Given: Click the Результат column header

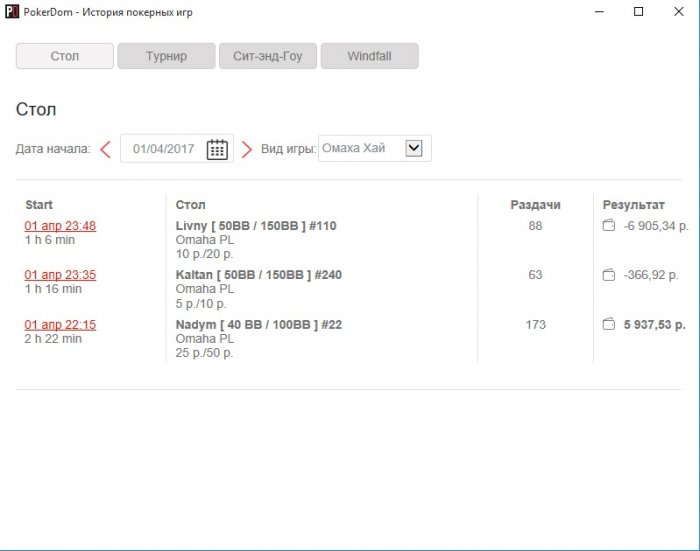Looking at the screenshot, I should tap(633, 205).
